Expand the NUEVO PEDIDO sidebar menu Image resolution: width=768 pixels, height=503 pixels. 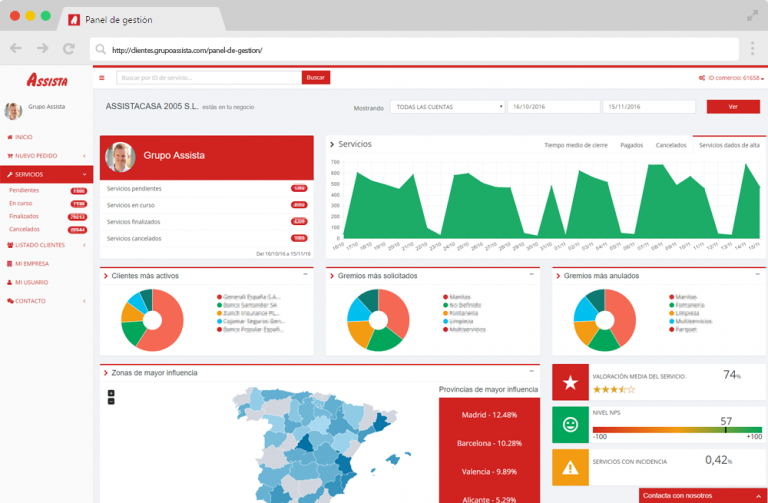pos(46,155)
